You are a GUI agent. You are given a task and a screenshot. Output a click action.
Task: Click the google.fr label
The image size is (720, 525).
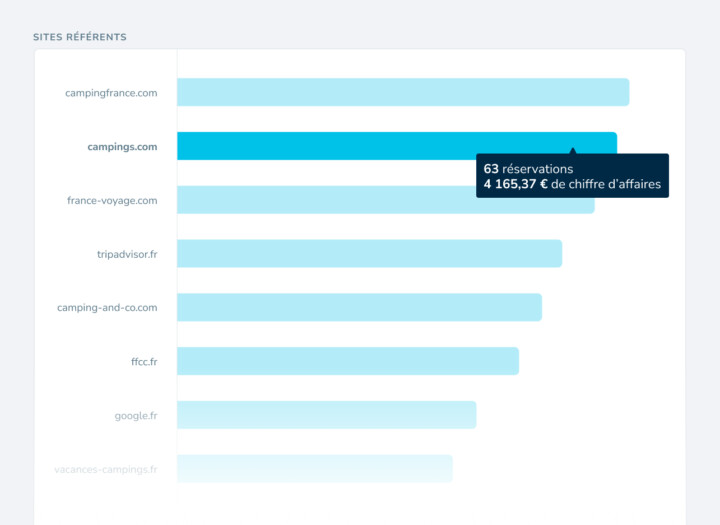[x=136, y=416]
